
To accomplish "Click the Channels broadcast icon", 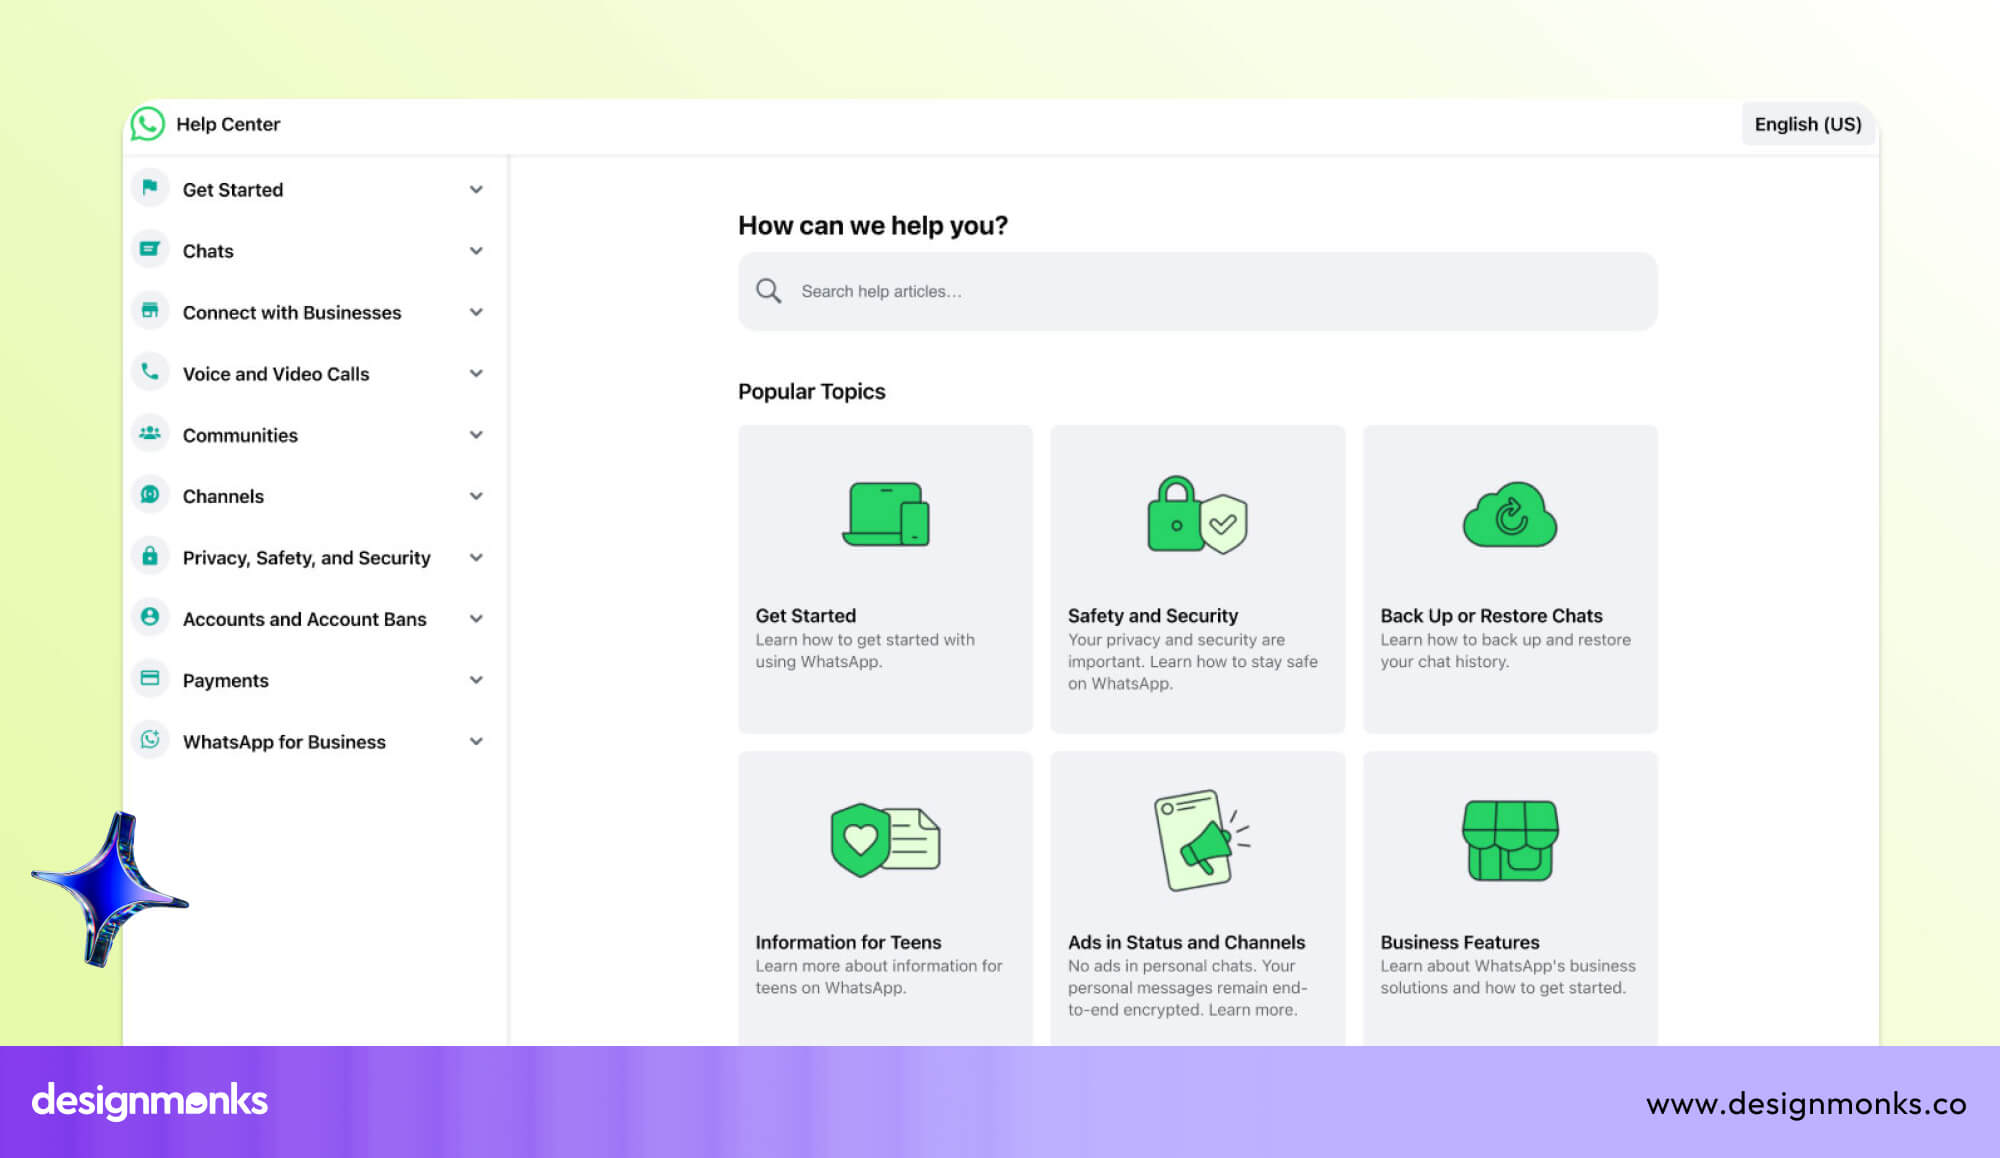I will pos(150,495).
